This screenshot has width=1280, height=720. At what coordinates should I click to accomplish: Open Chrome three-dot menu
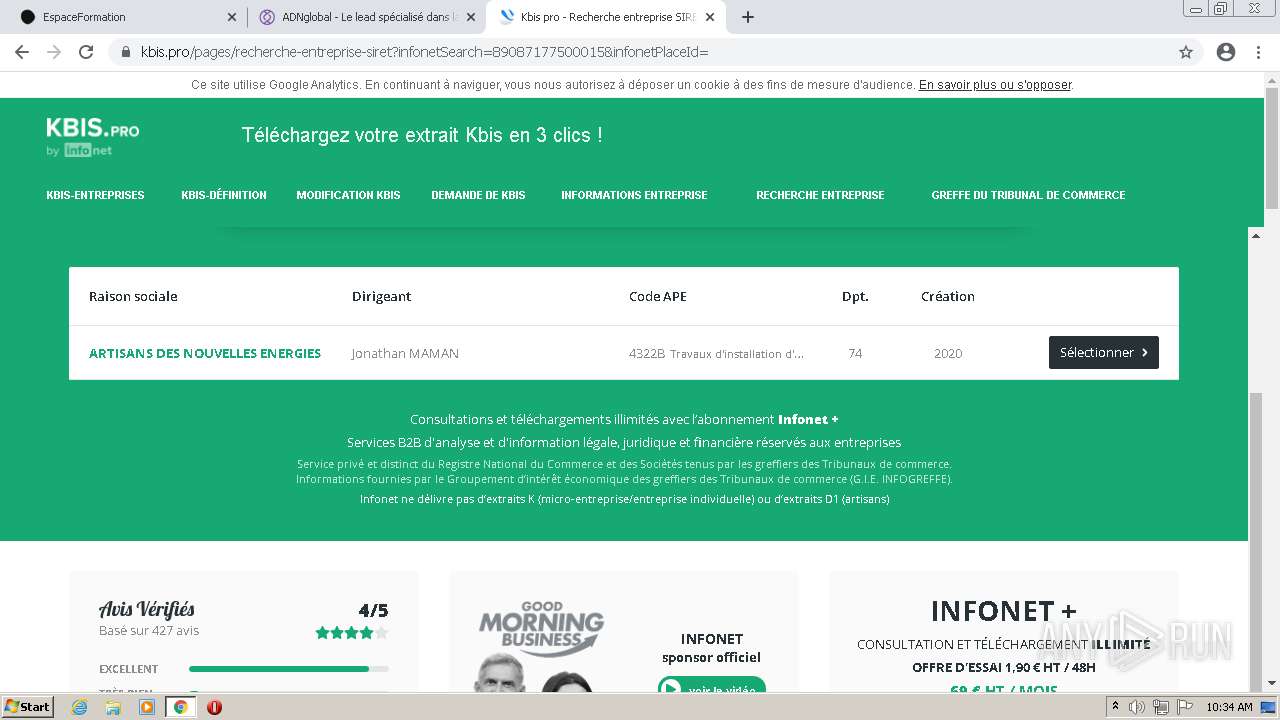(1258, 52)
